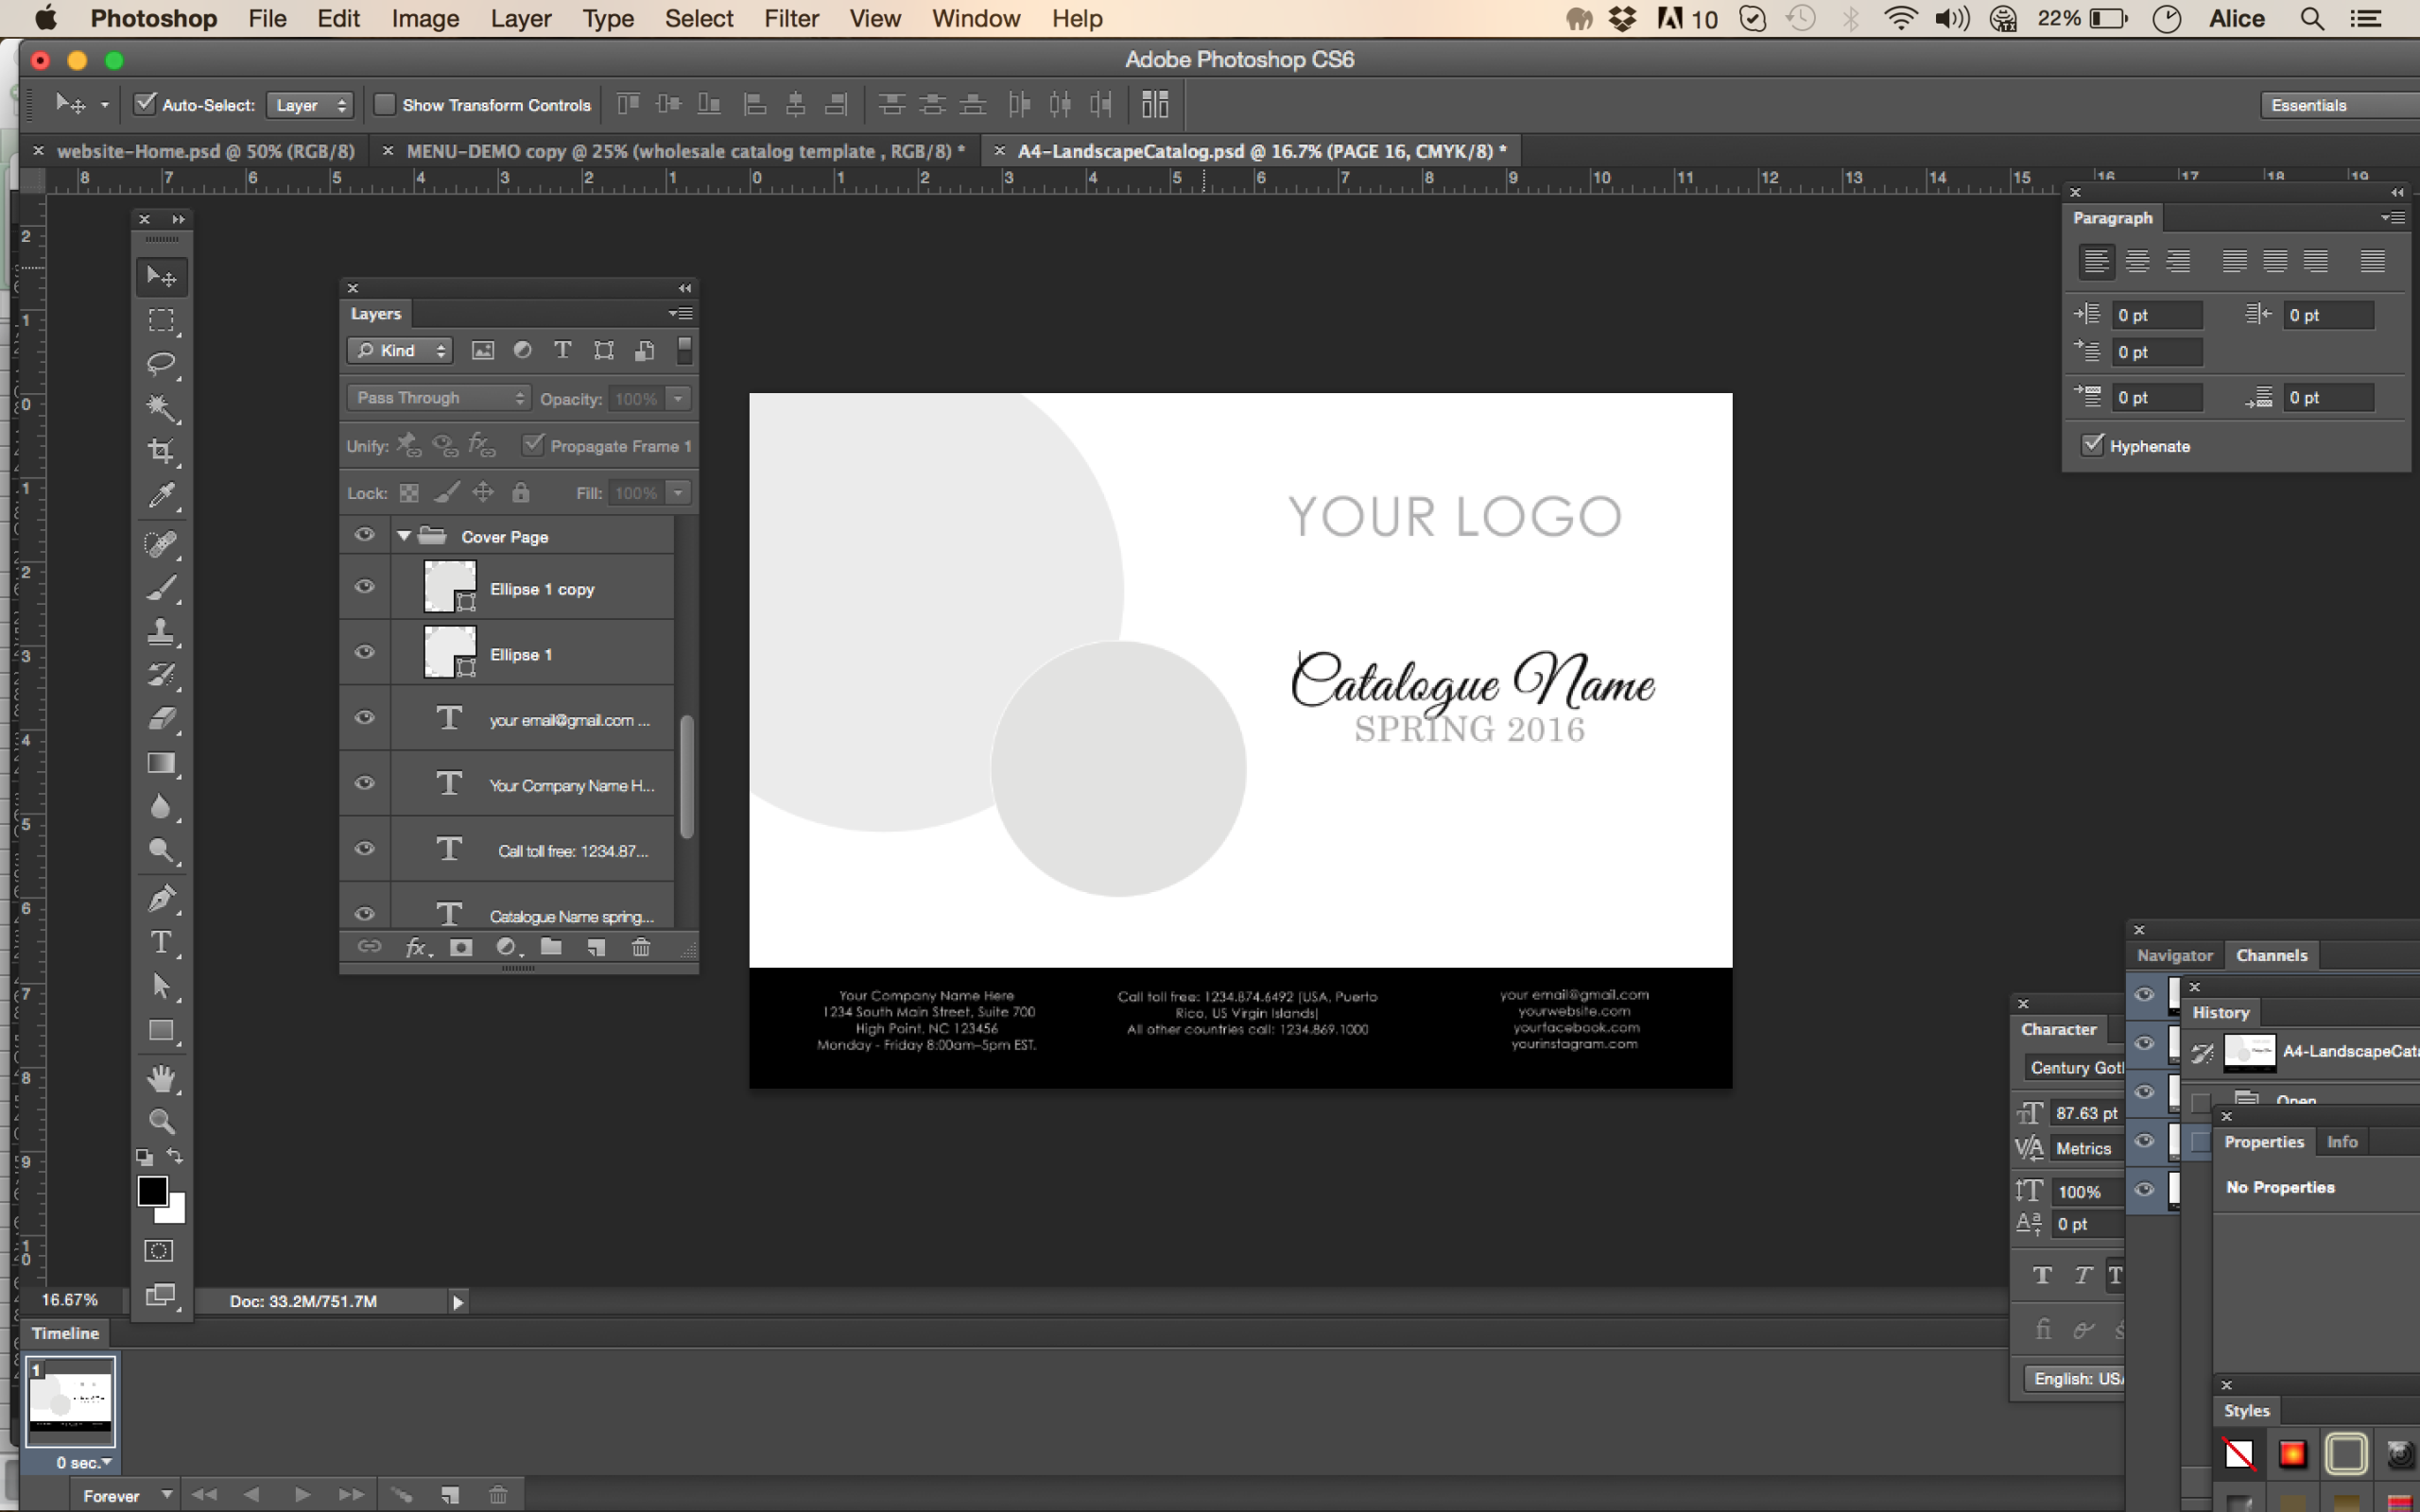This screenshot has height=1512, width=2420.
Task: Select the Rectangle shape tool
Action: (x=161, y=1030)
